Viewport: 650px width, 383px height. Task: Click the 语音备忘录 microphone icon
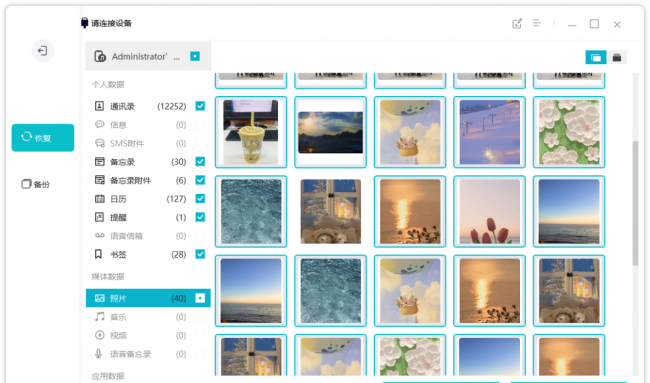[x=99, y=354]
